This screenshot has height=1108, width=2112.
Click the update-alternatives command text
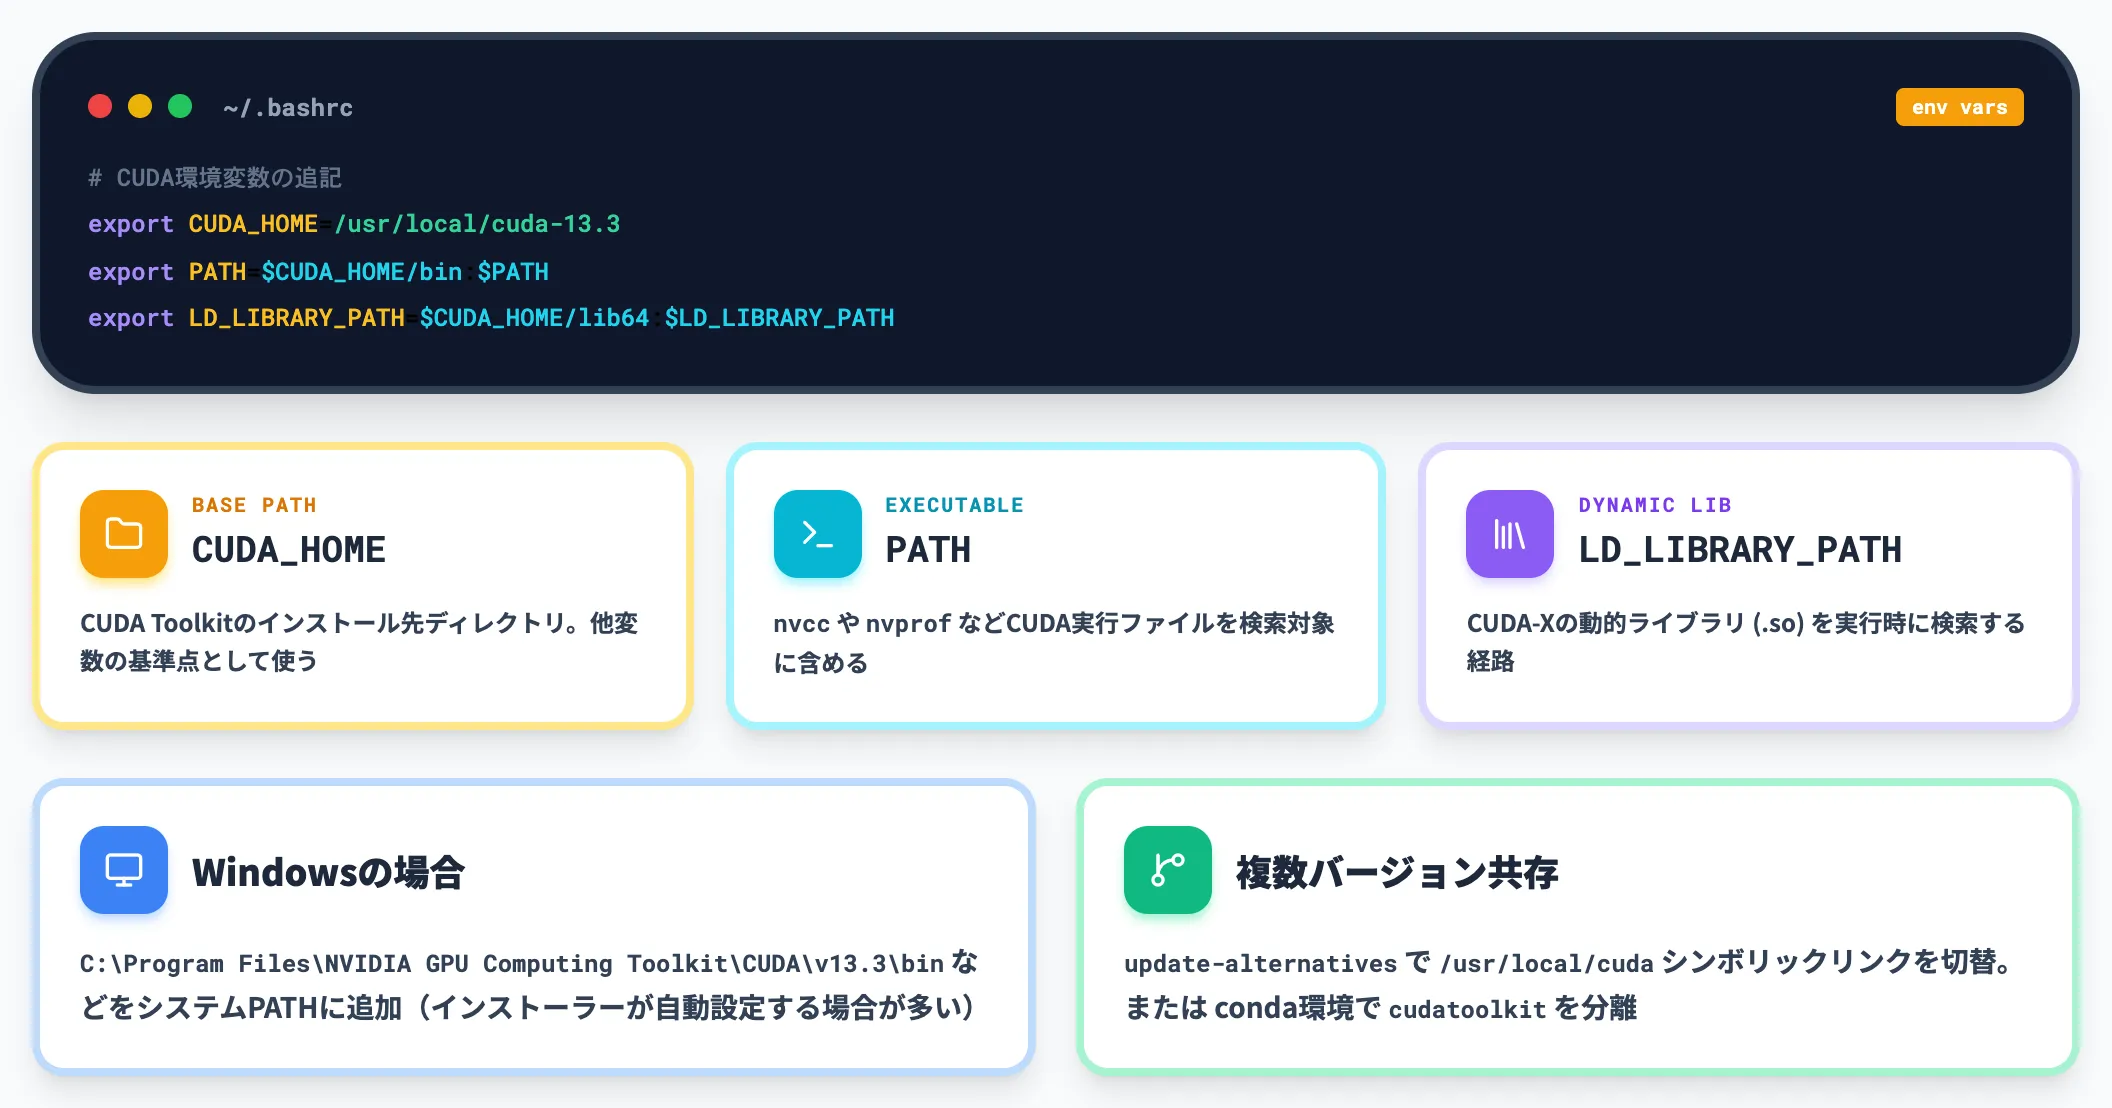(1260, 964)
